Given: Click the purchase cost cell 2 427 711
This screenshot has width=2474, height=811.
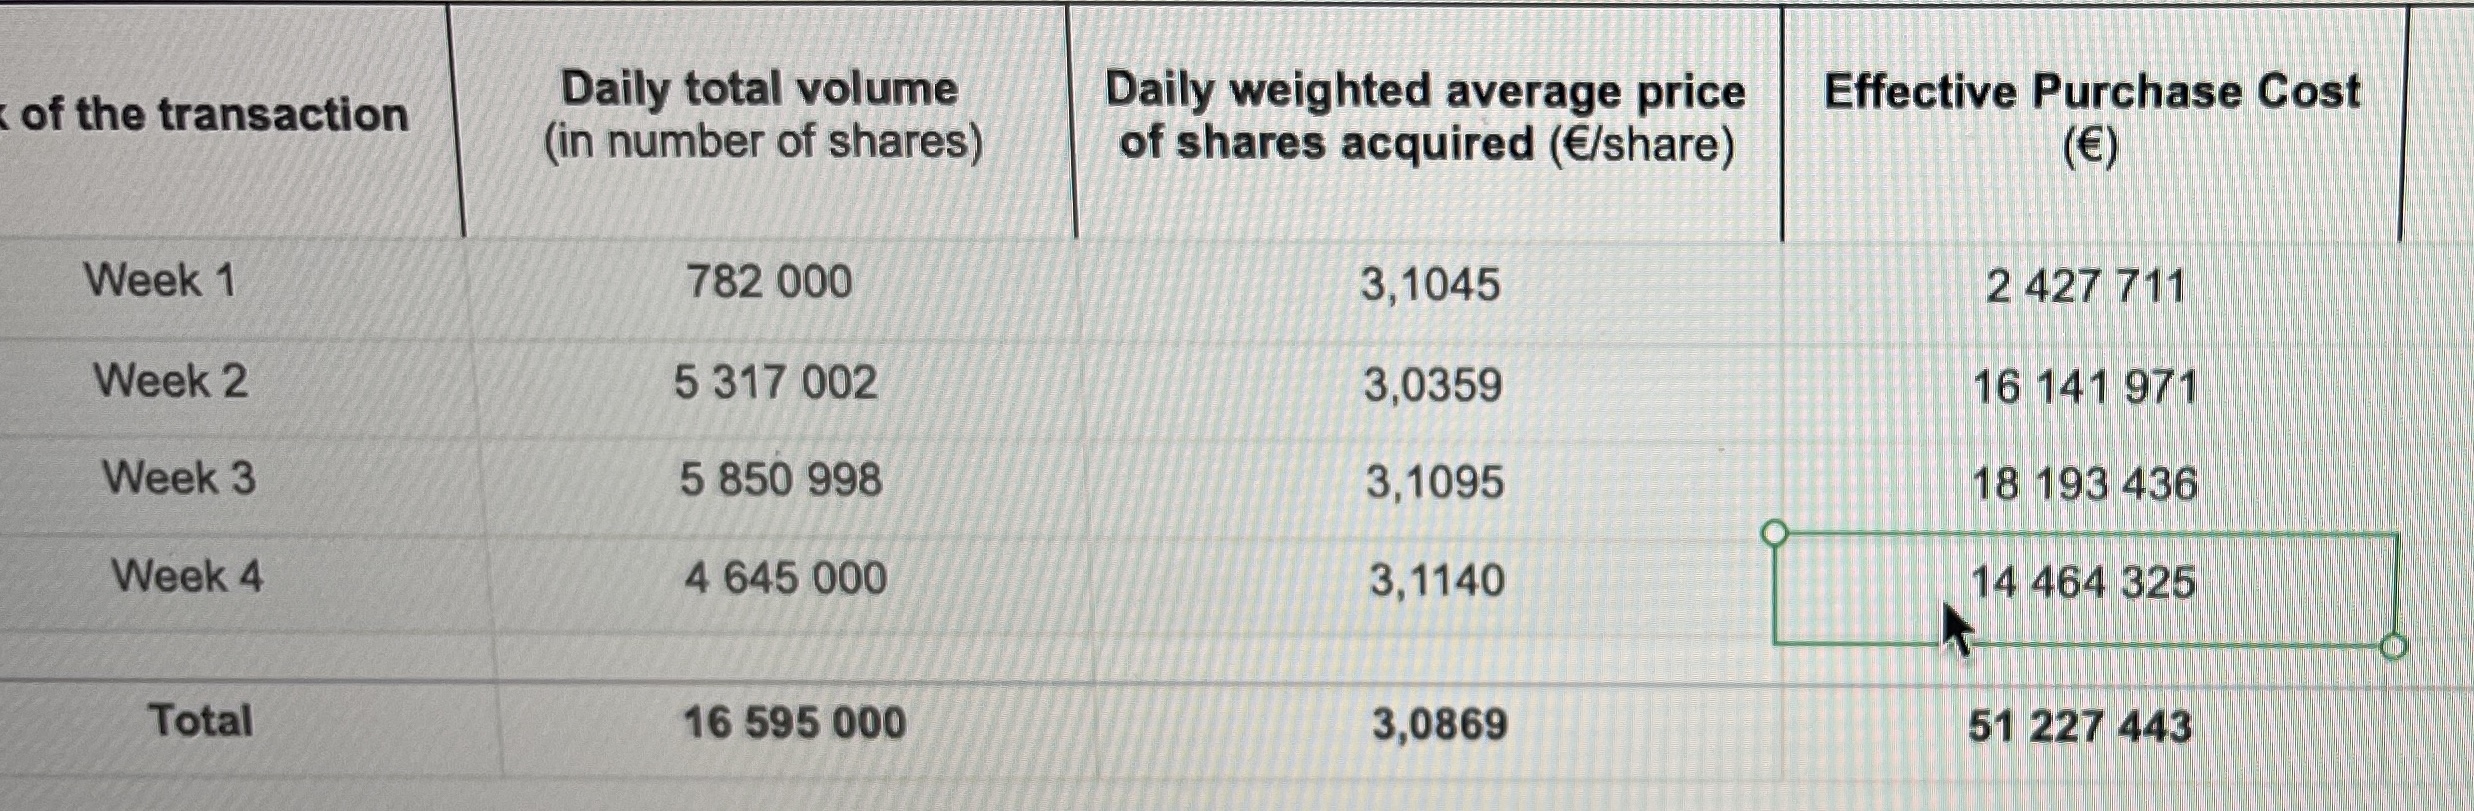Looking at the screenshot, I should pos(2085,288).
